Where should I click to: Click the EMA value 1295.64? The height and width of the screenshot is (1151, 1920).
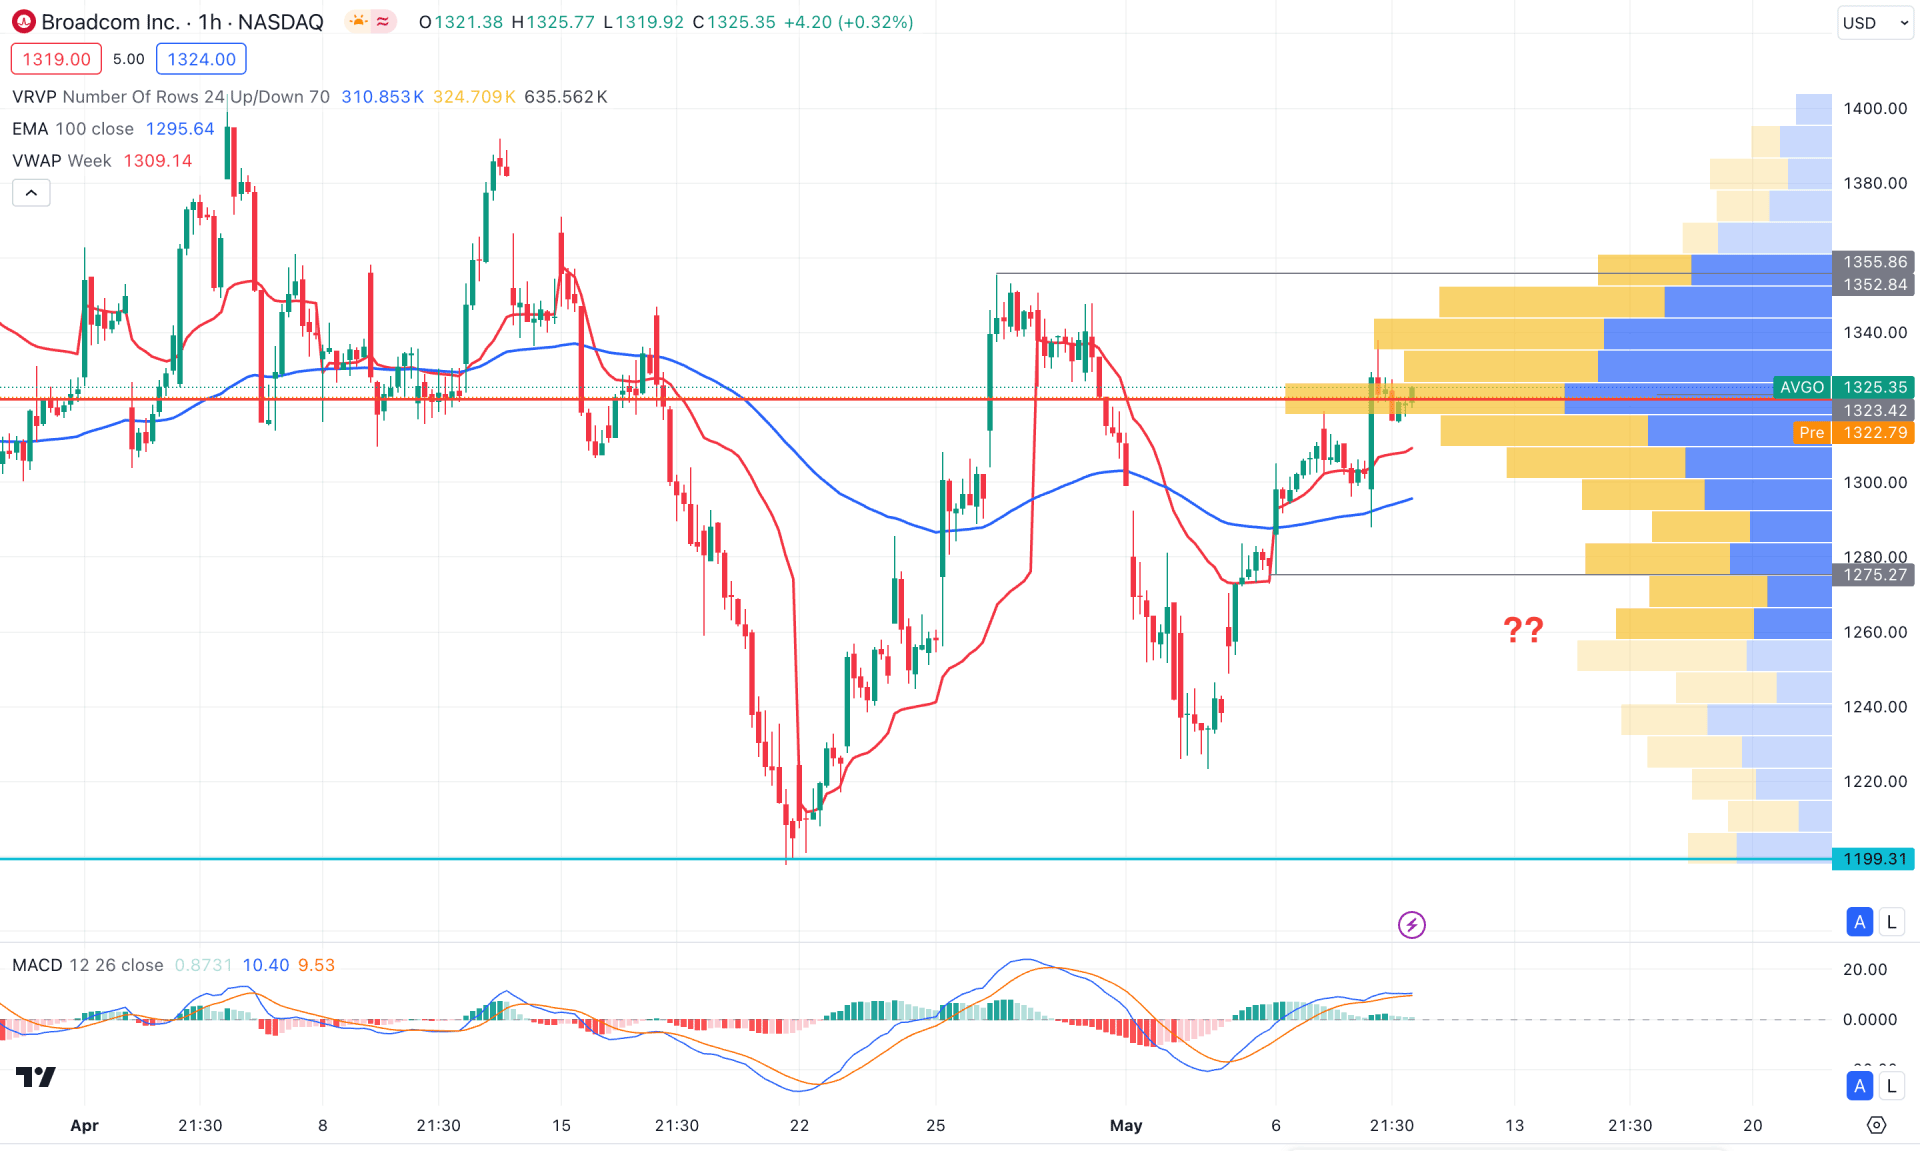(x=180, y=129)
